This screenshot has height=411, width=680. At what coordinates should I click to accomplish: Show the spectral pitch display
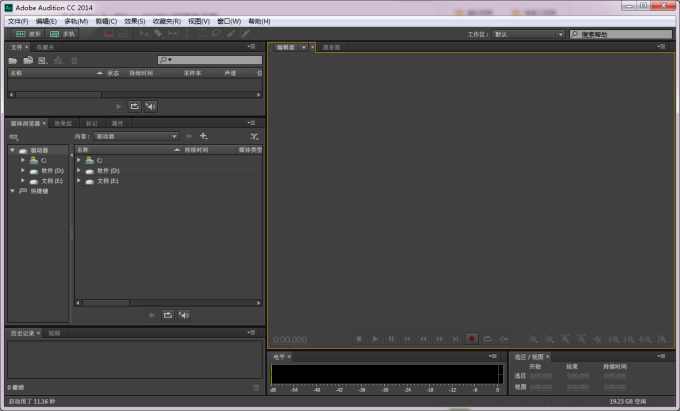[123, 33]
